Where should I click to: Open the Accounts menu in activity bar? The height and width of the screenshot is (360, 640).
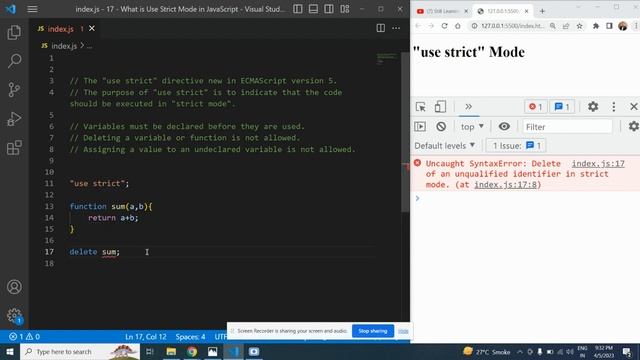[x=14, y=287]
